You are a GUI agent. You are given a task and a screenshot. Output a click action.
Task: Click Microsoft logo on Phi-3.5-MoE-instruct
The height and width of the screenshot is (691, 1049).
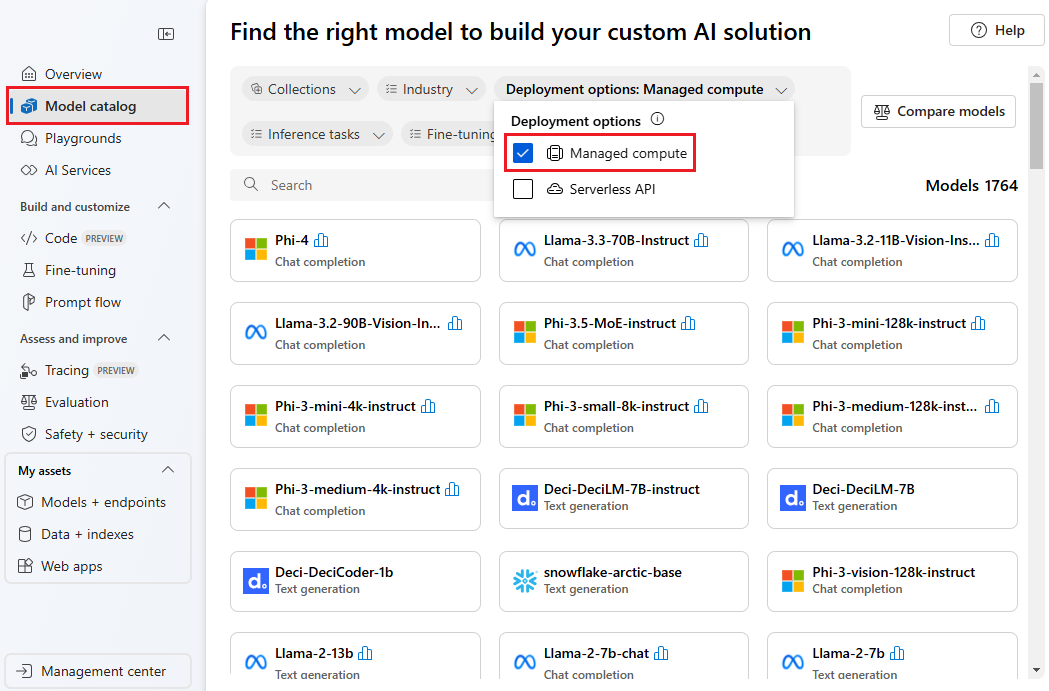(x=524, y=332)
